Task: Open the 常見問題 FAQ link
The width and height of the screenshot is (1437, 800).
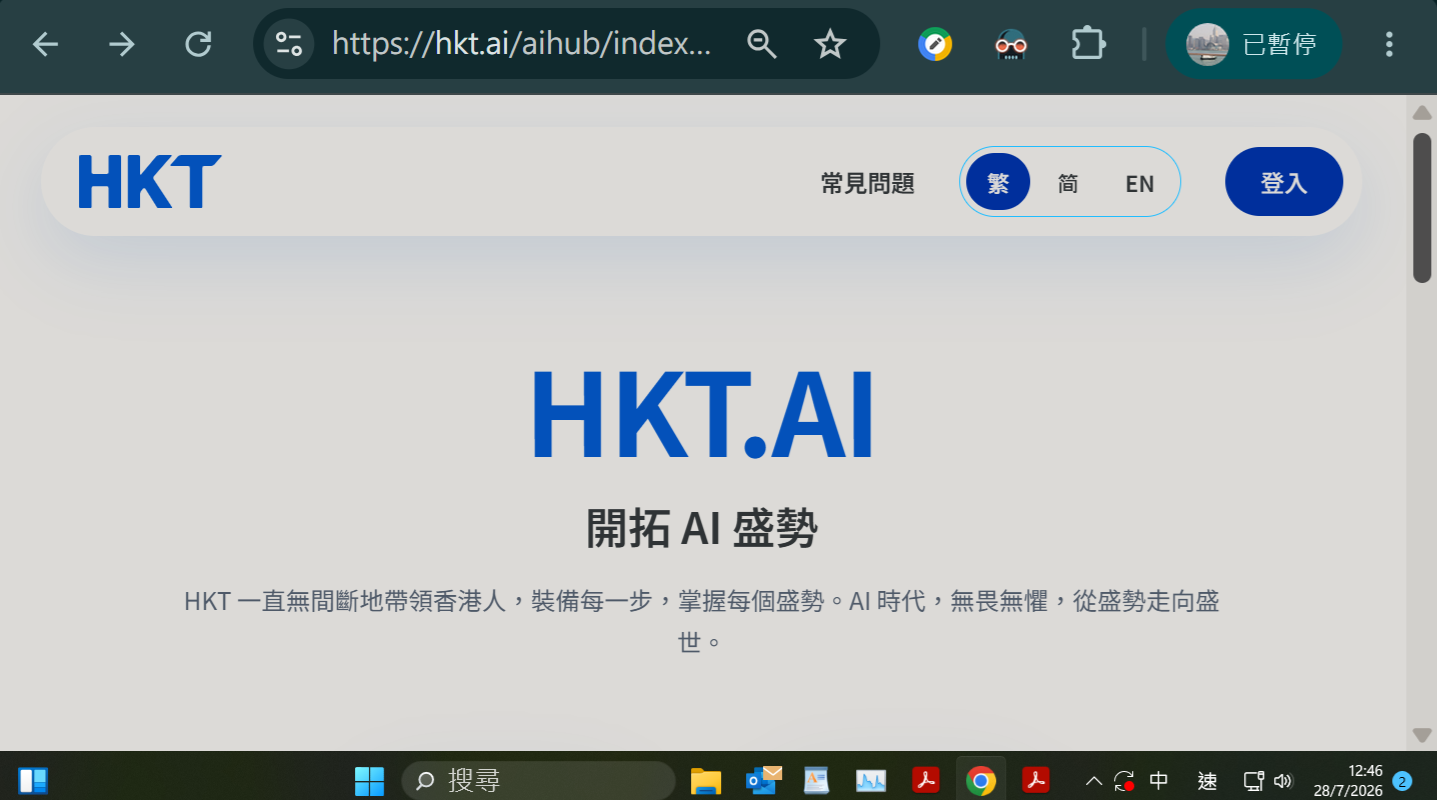Action: [x=867, y=183]
